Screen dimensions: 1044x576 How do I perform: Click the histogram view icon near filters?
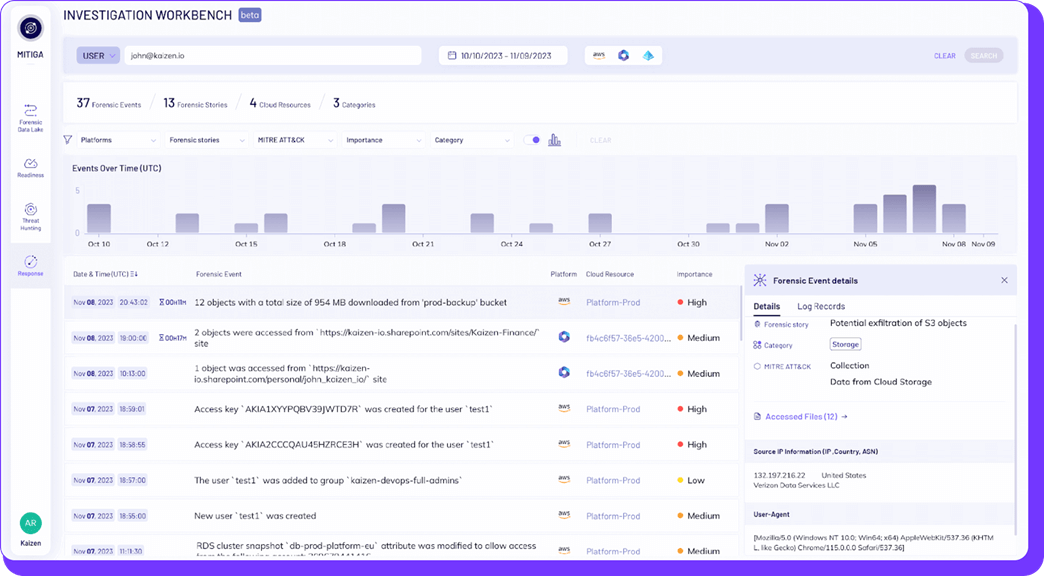pyautogui.click(x=556, y=140)
